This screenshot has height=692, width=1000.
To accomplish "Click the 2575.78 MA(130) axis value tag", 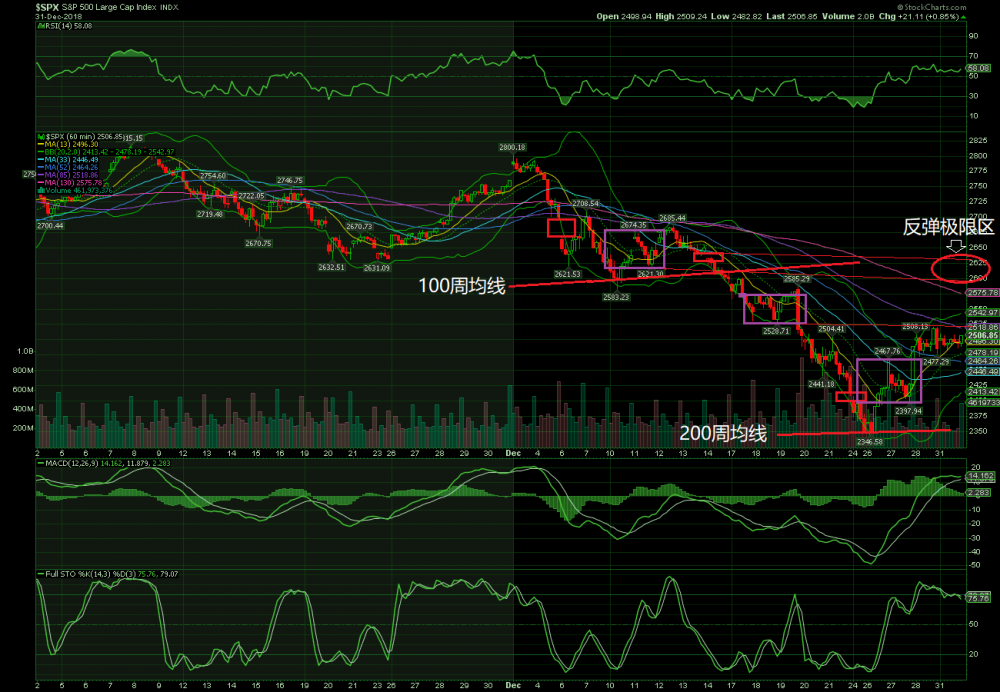I will coord(982,292).
